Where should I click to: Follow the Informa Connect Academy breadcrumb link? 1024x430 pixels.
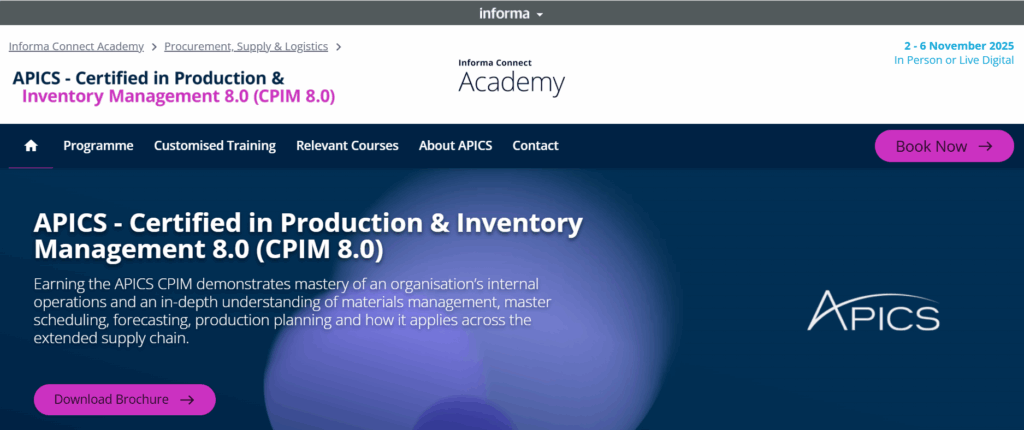[x=76, y=46]
